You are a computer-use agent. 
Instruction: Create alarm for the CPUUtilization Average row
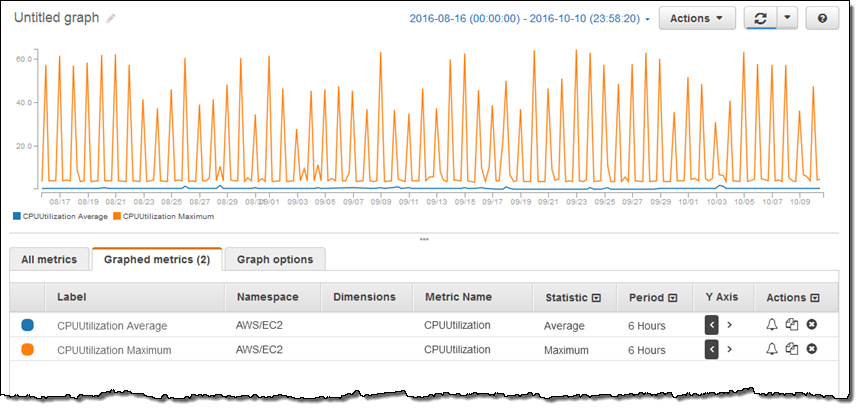click(771, 325)
